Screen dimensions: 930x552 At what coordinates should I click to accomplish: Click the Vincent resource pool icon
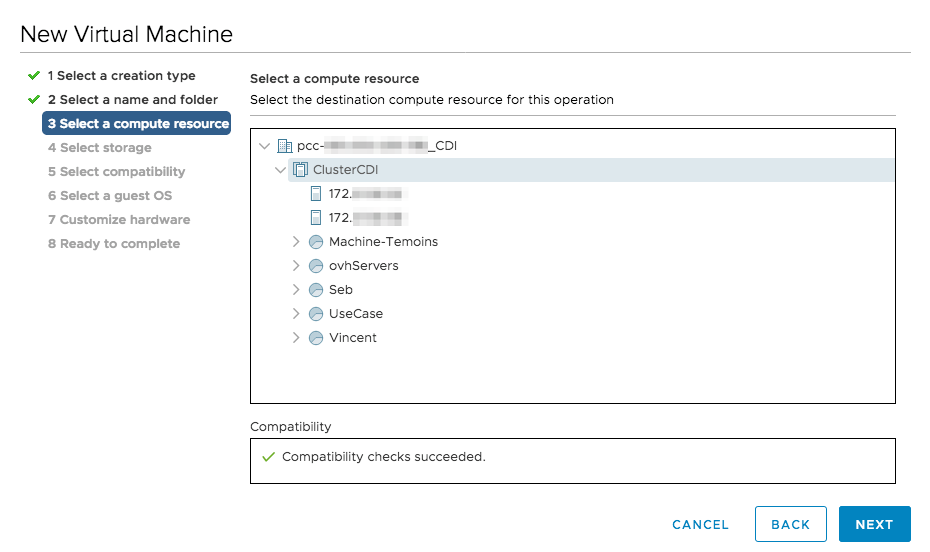(x=316, y=338)
